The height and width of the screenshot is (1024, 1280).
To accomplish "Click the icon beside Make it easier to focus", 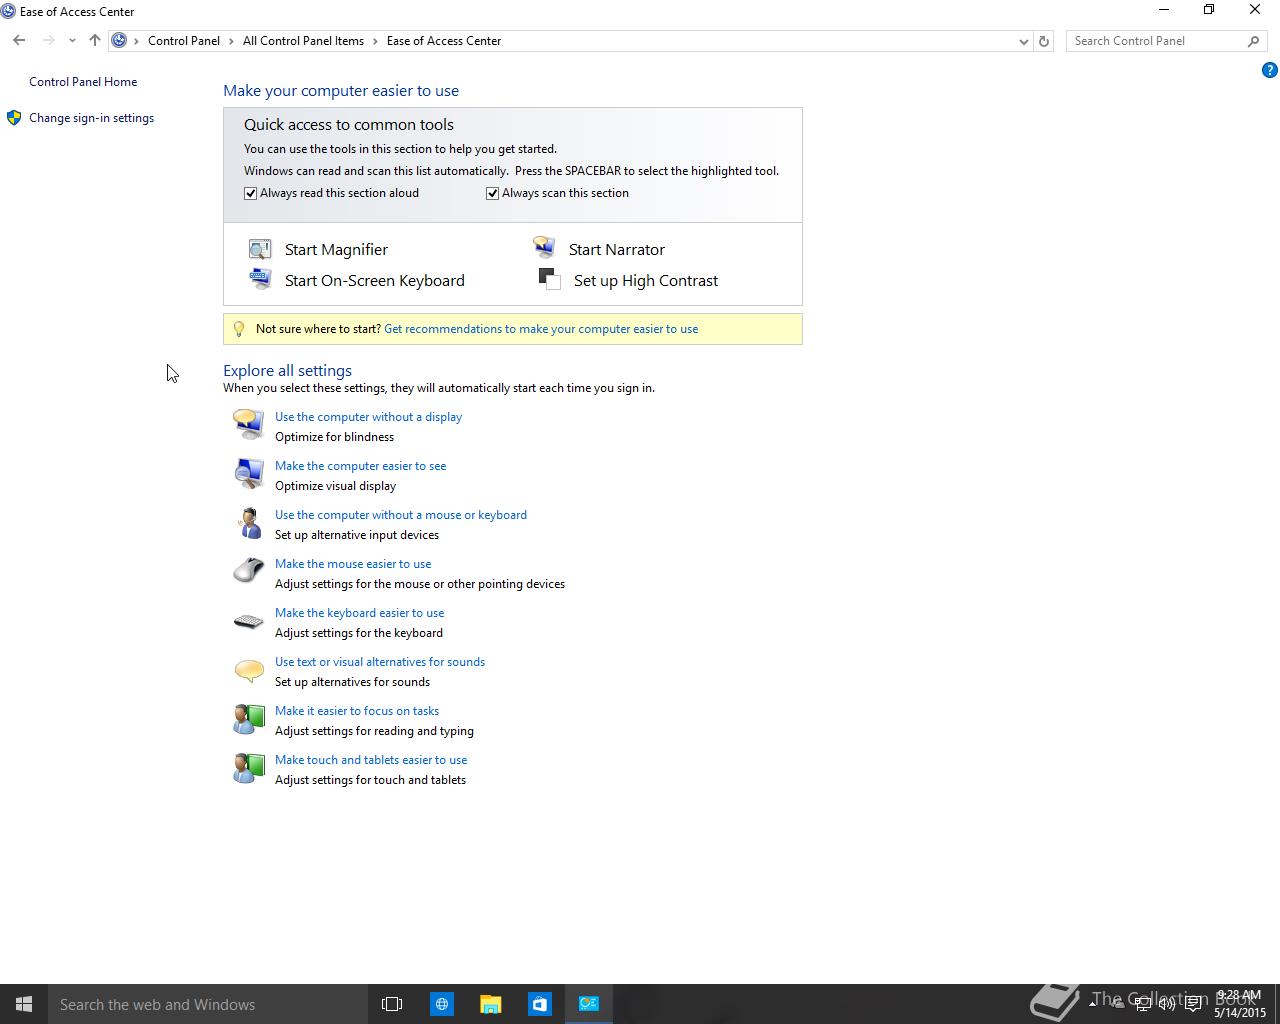I will coord(249,718).
